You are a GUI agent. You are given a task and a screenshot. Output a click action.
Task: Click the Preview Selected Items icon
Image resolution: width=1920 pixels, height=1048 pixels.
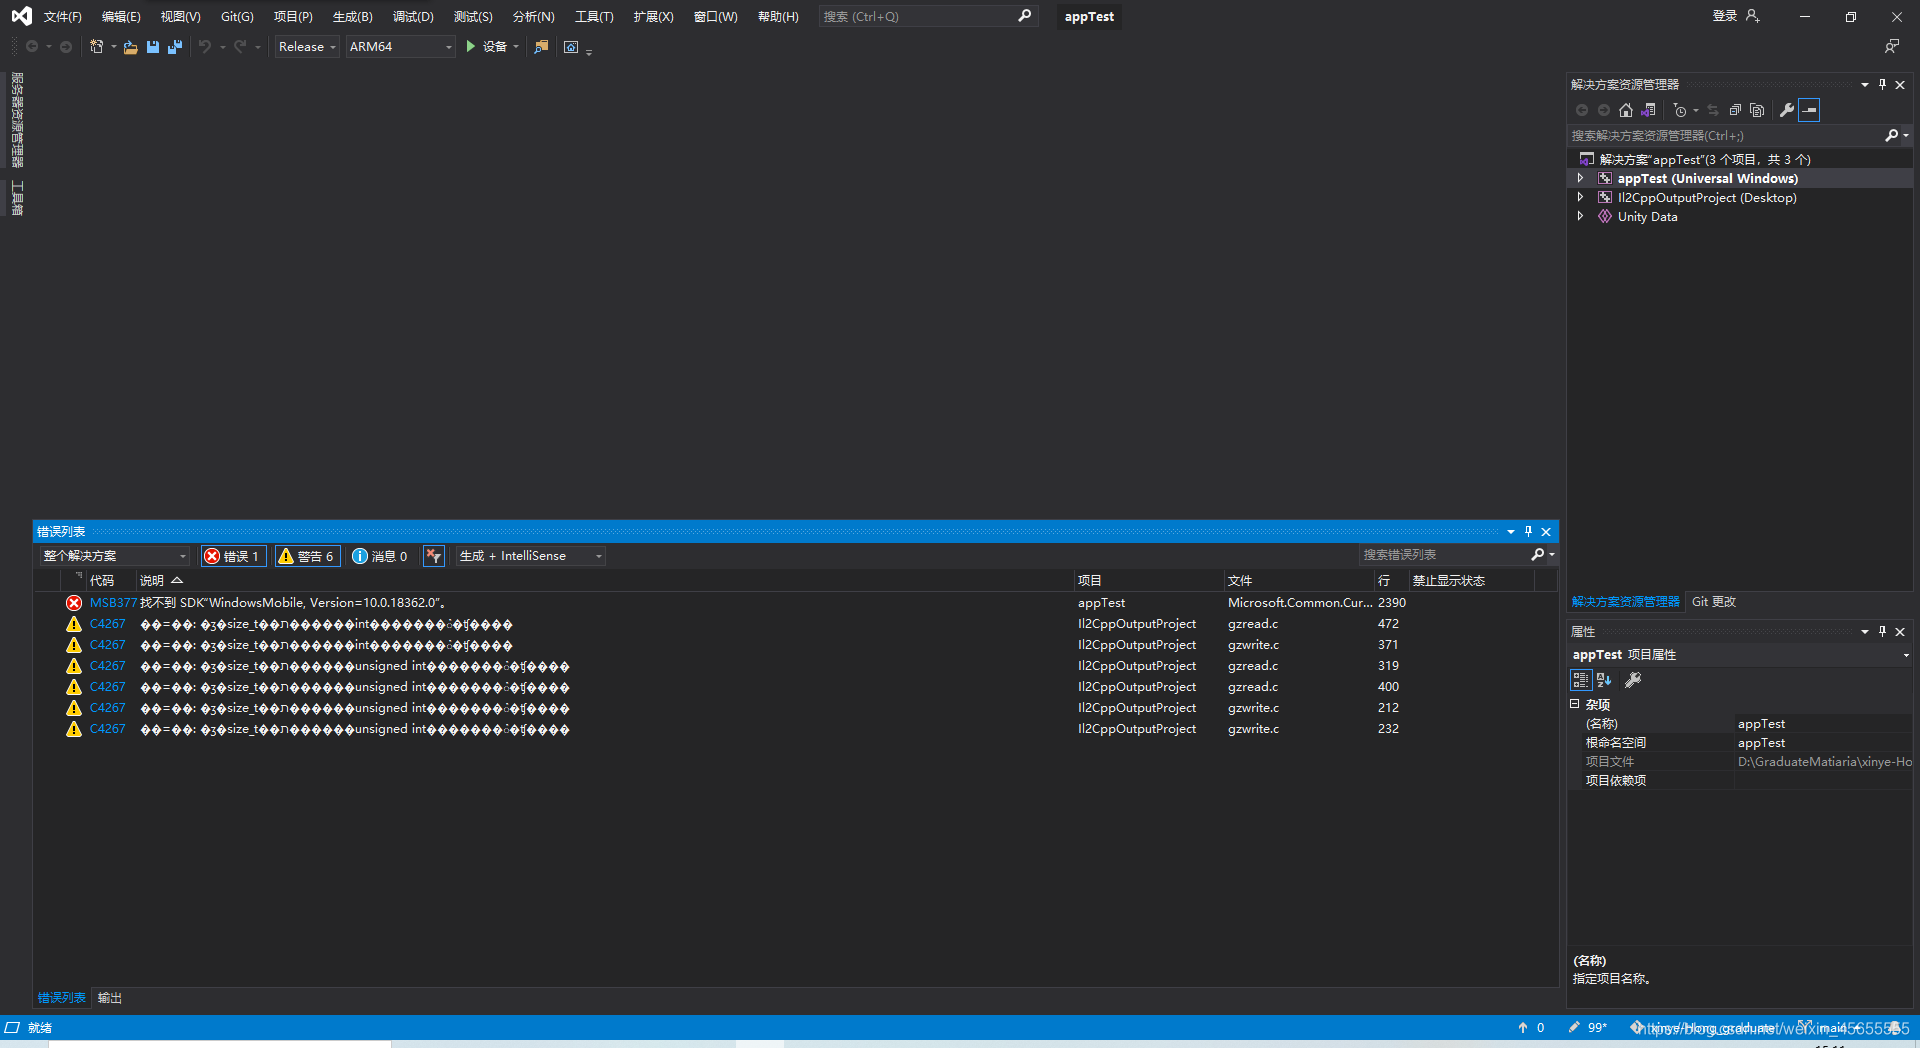[1809, 110]
